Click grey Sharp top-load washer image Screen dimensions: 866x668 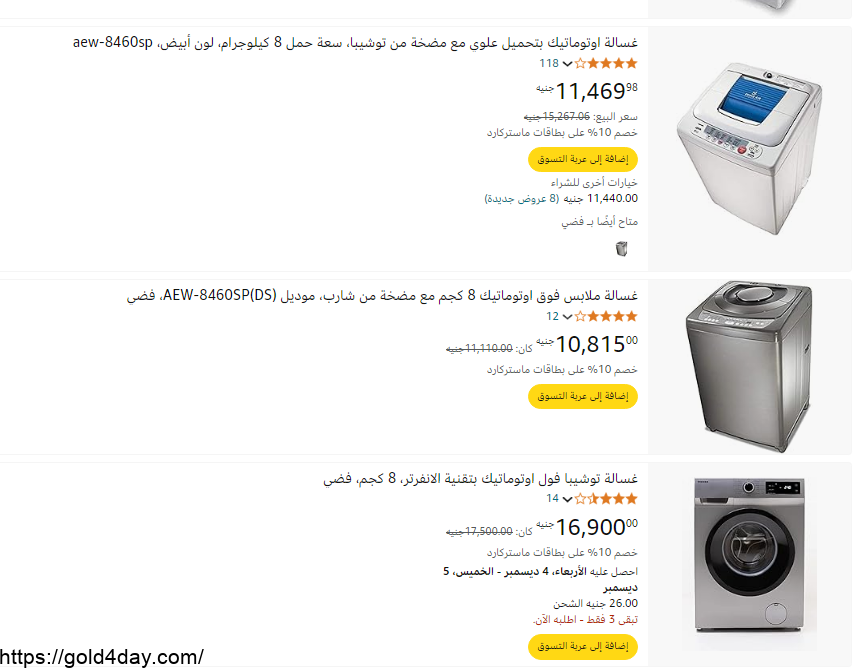pos(749,366)
